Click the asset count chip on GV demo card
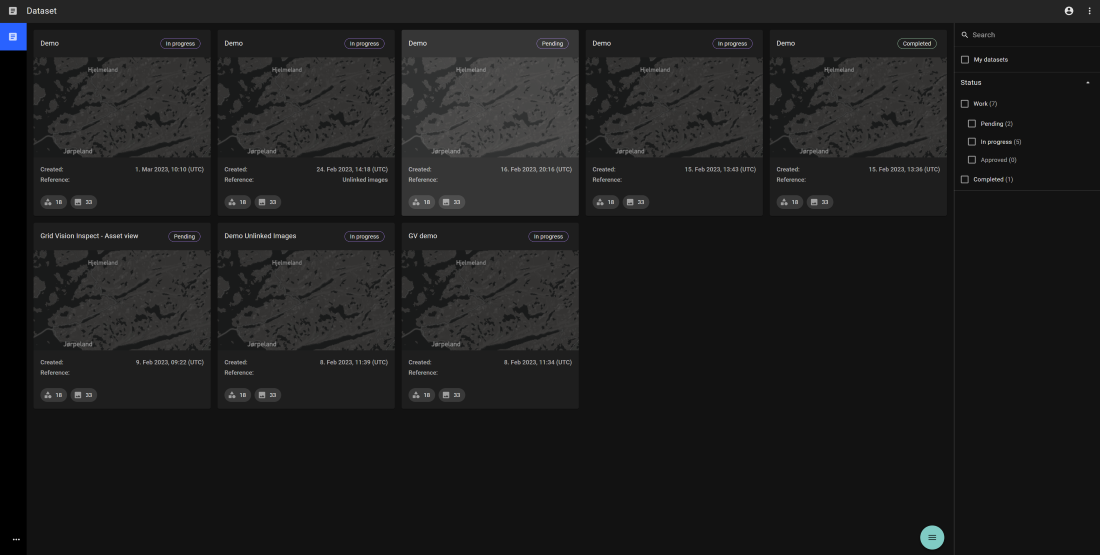This screenshot has height=555, width=1100. pyautogui.click(x=419, y=395)
